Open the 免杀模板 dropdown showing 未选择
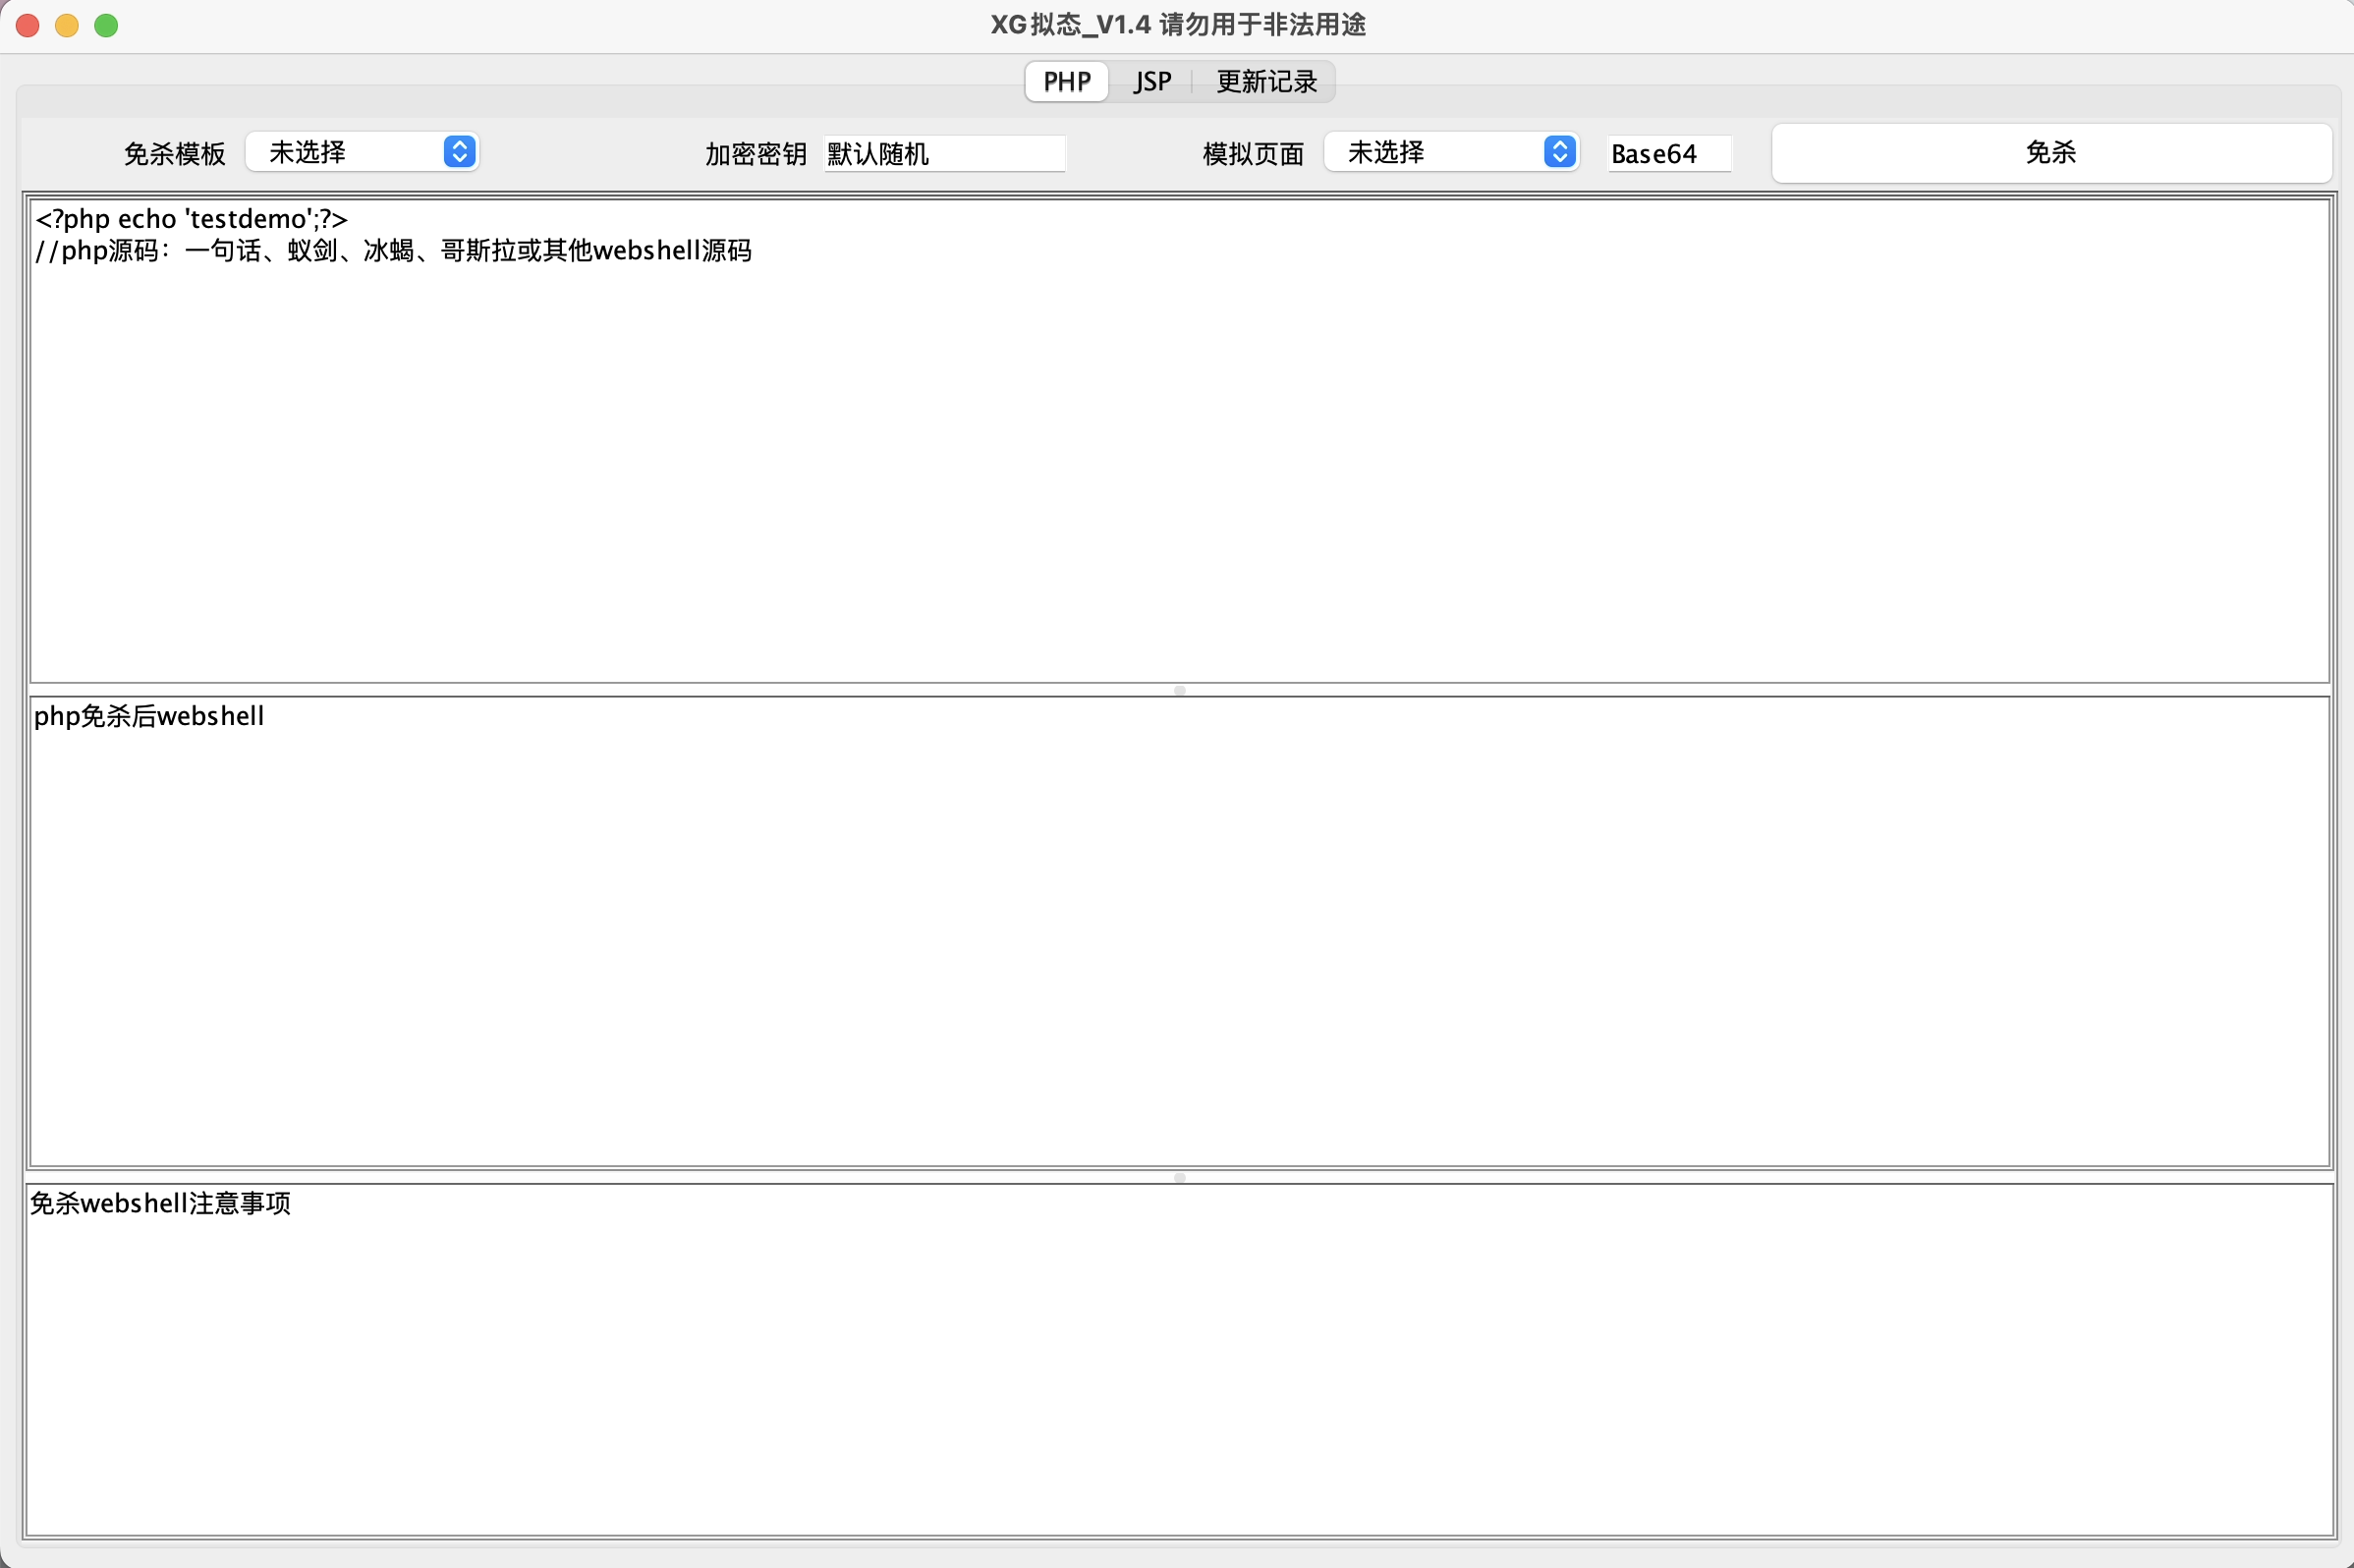 [345, 152]
